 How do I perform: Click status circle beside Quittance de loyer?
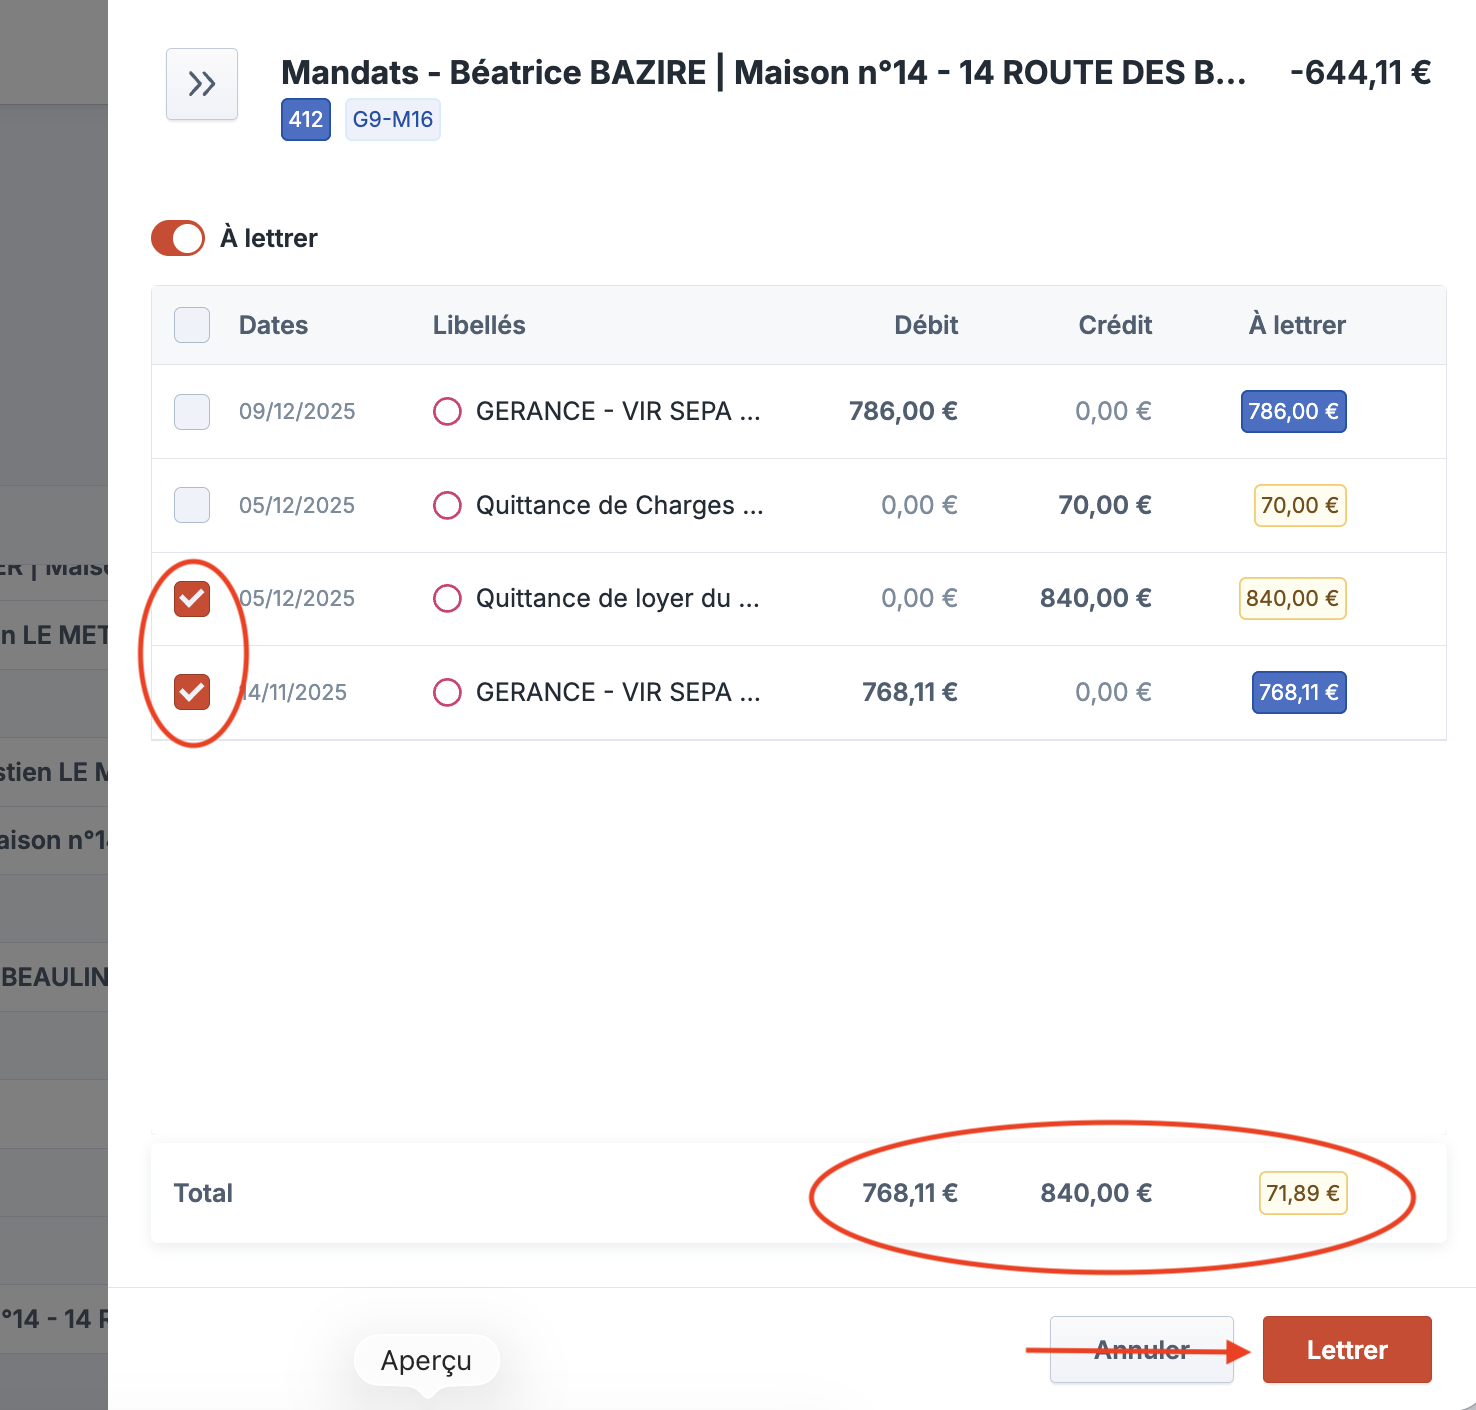pos(447,599)
